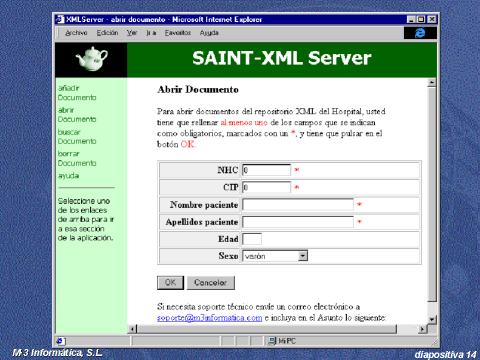
Task: Click the vertical scrollbar thumb
Action: click(x=432, y=194)
